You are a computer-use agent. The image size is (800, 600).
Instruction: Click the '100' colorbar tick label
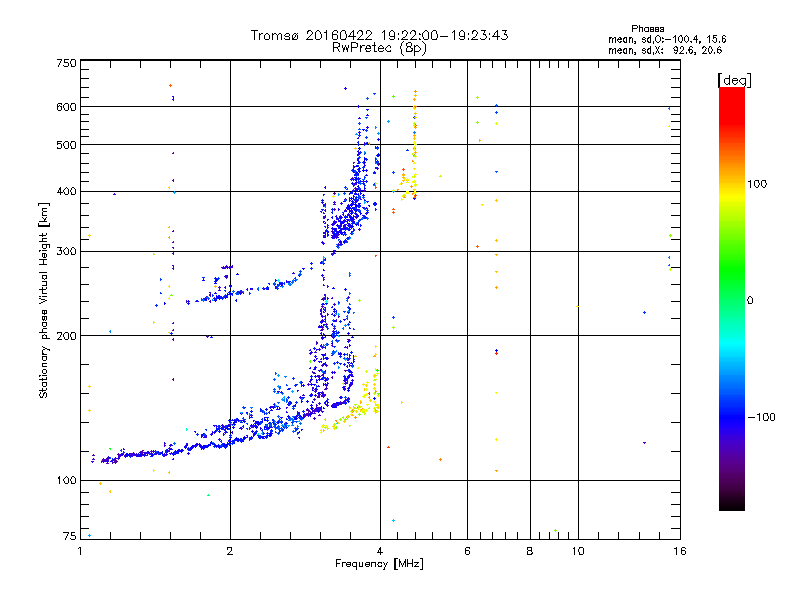point(757,184)
